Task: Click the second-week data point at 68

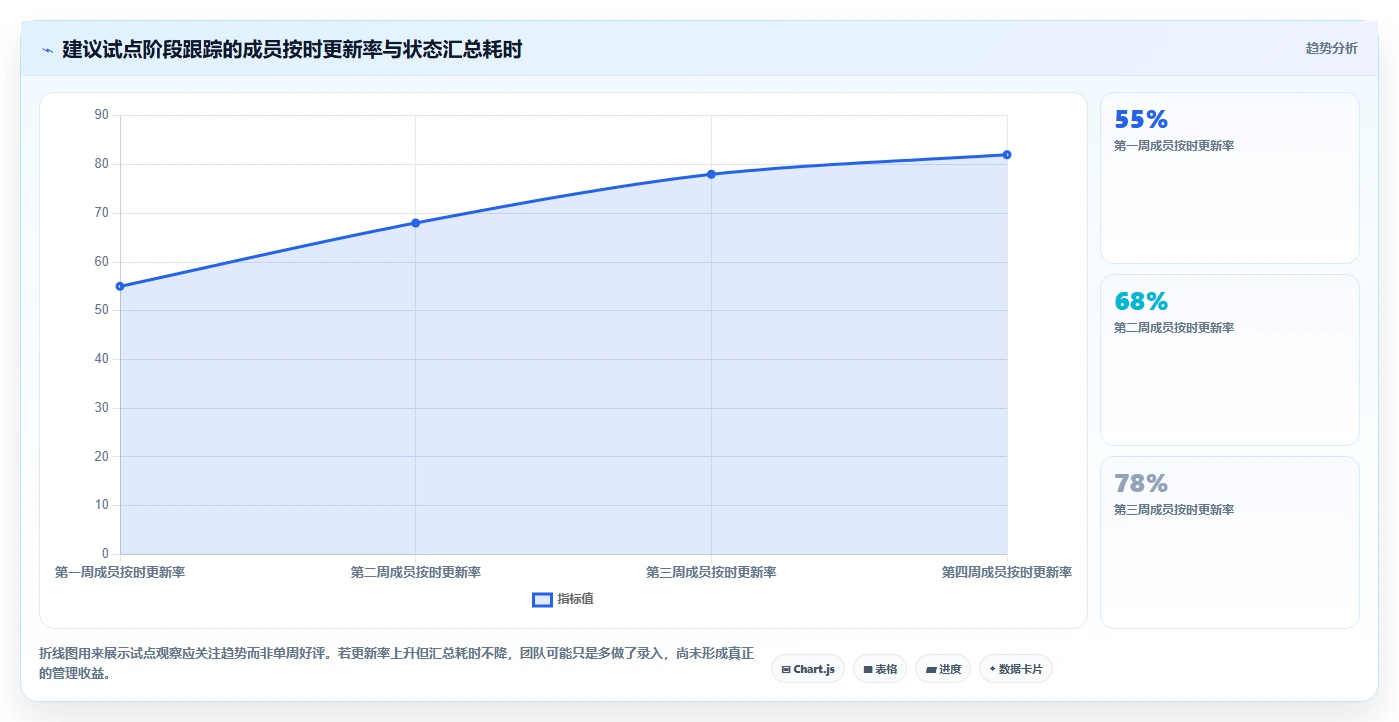Action: click(x=415, y=223)
